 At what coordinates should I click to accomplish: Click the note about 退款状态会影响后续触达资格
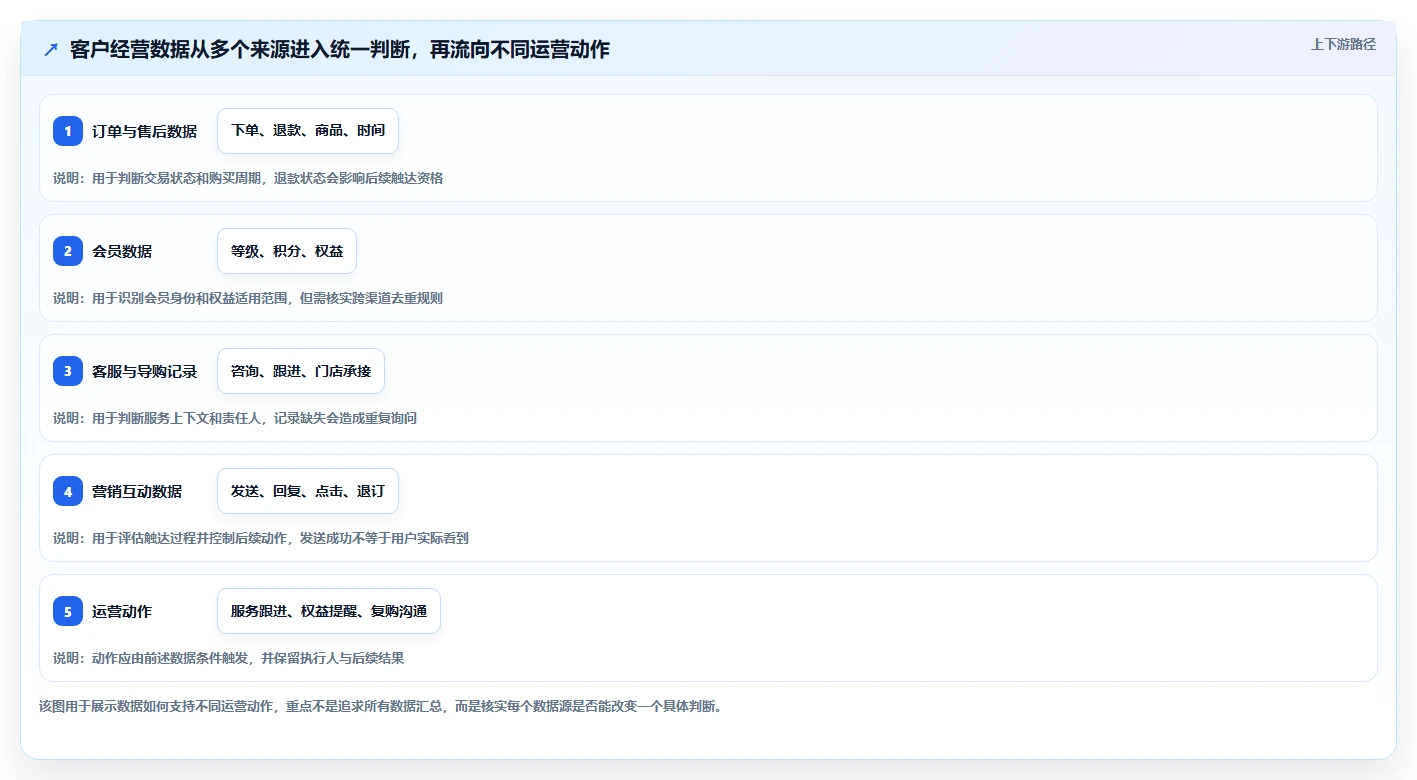(x=248, y=178)
